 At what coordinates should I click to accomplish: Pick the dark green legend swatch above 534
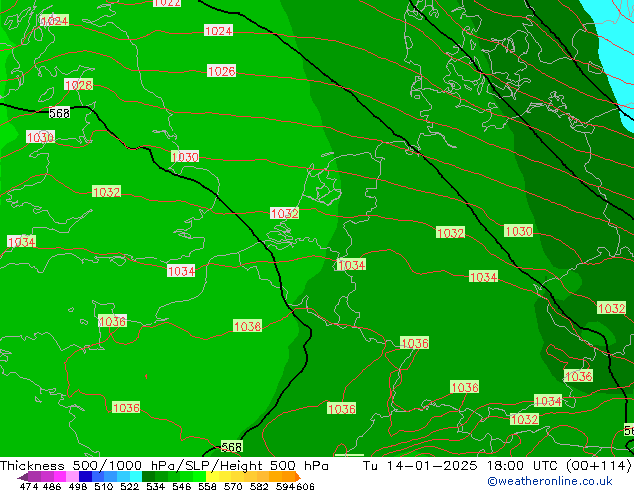(149, 476)
